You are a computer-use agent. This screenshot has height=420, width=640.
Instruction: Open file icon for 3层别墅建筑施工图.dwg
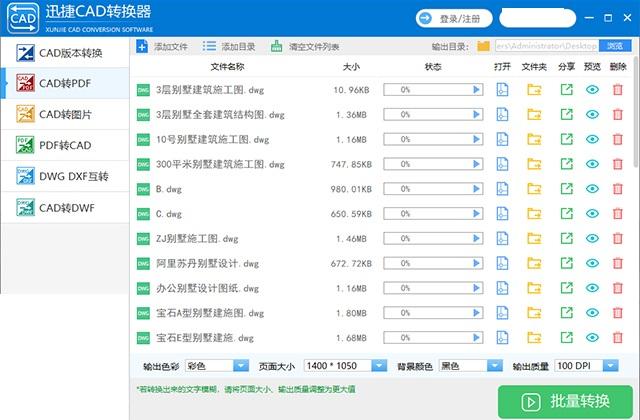pos(502,89)
